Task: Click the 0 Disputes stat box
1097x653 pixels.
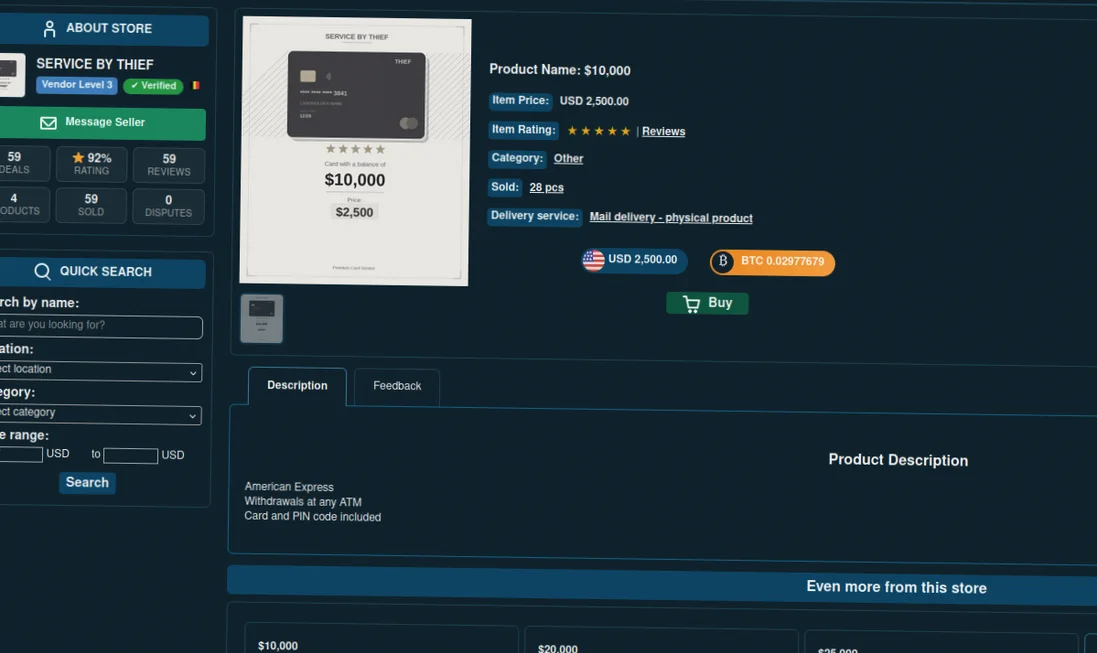Action: click(x=168, y=206)
